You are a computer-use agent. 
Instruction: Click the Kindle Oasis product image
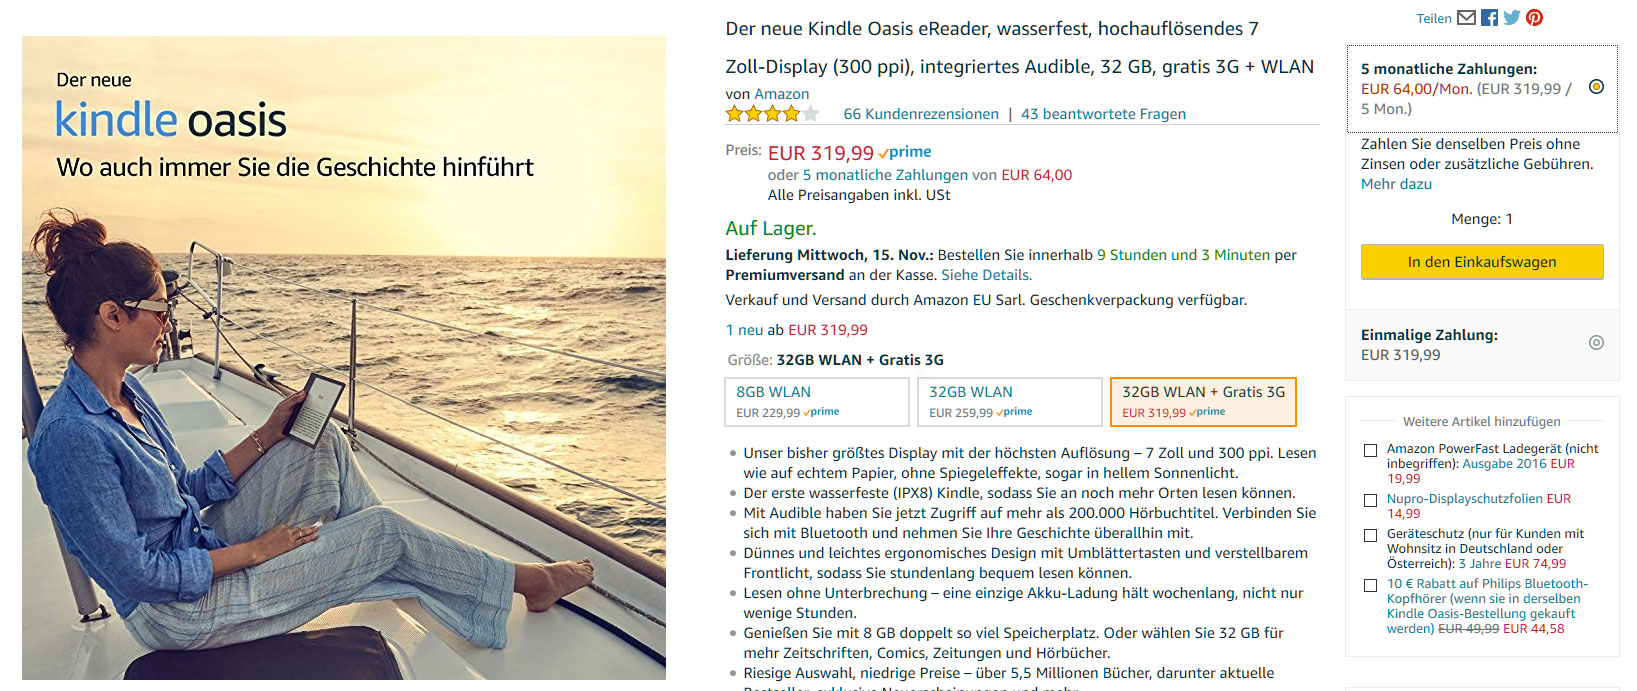tap(344, 358)
